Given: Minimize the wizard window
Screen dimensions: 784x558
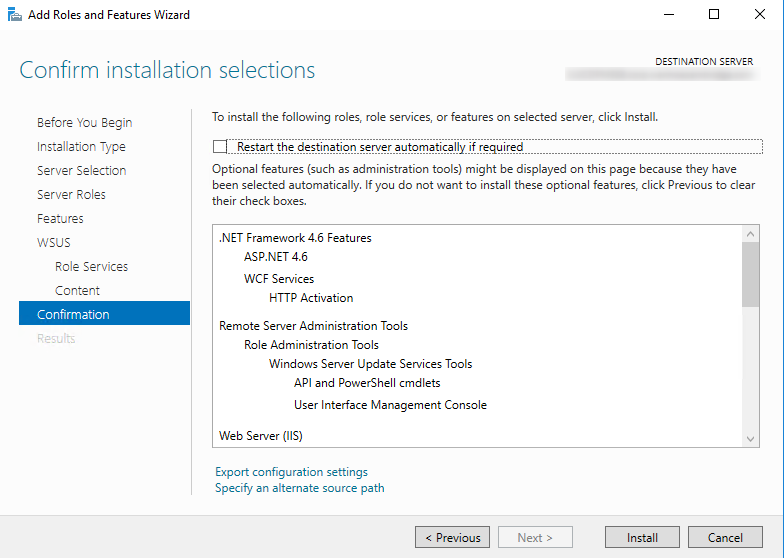Looking at the screenshot, I should coord(669,14).
